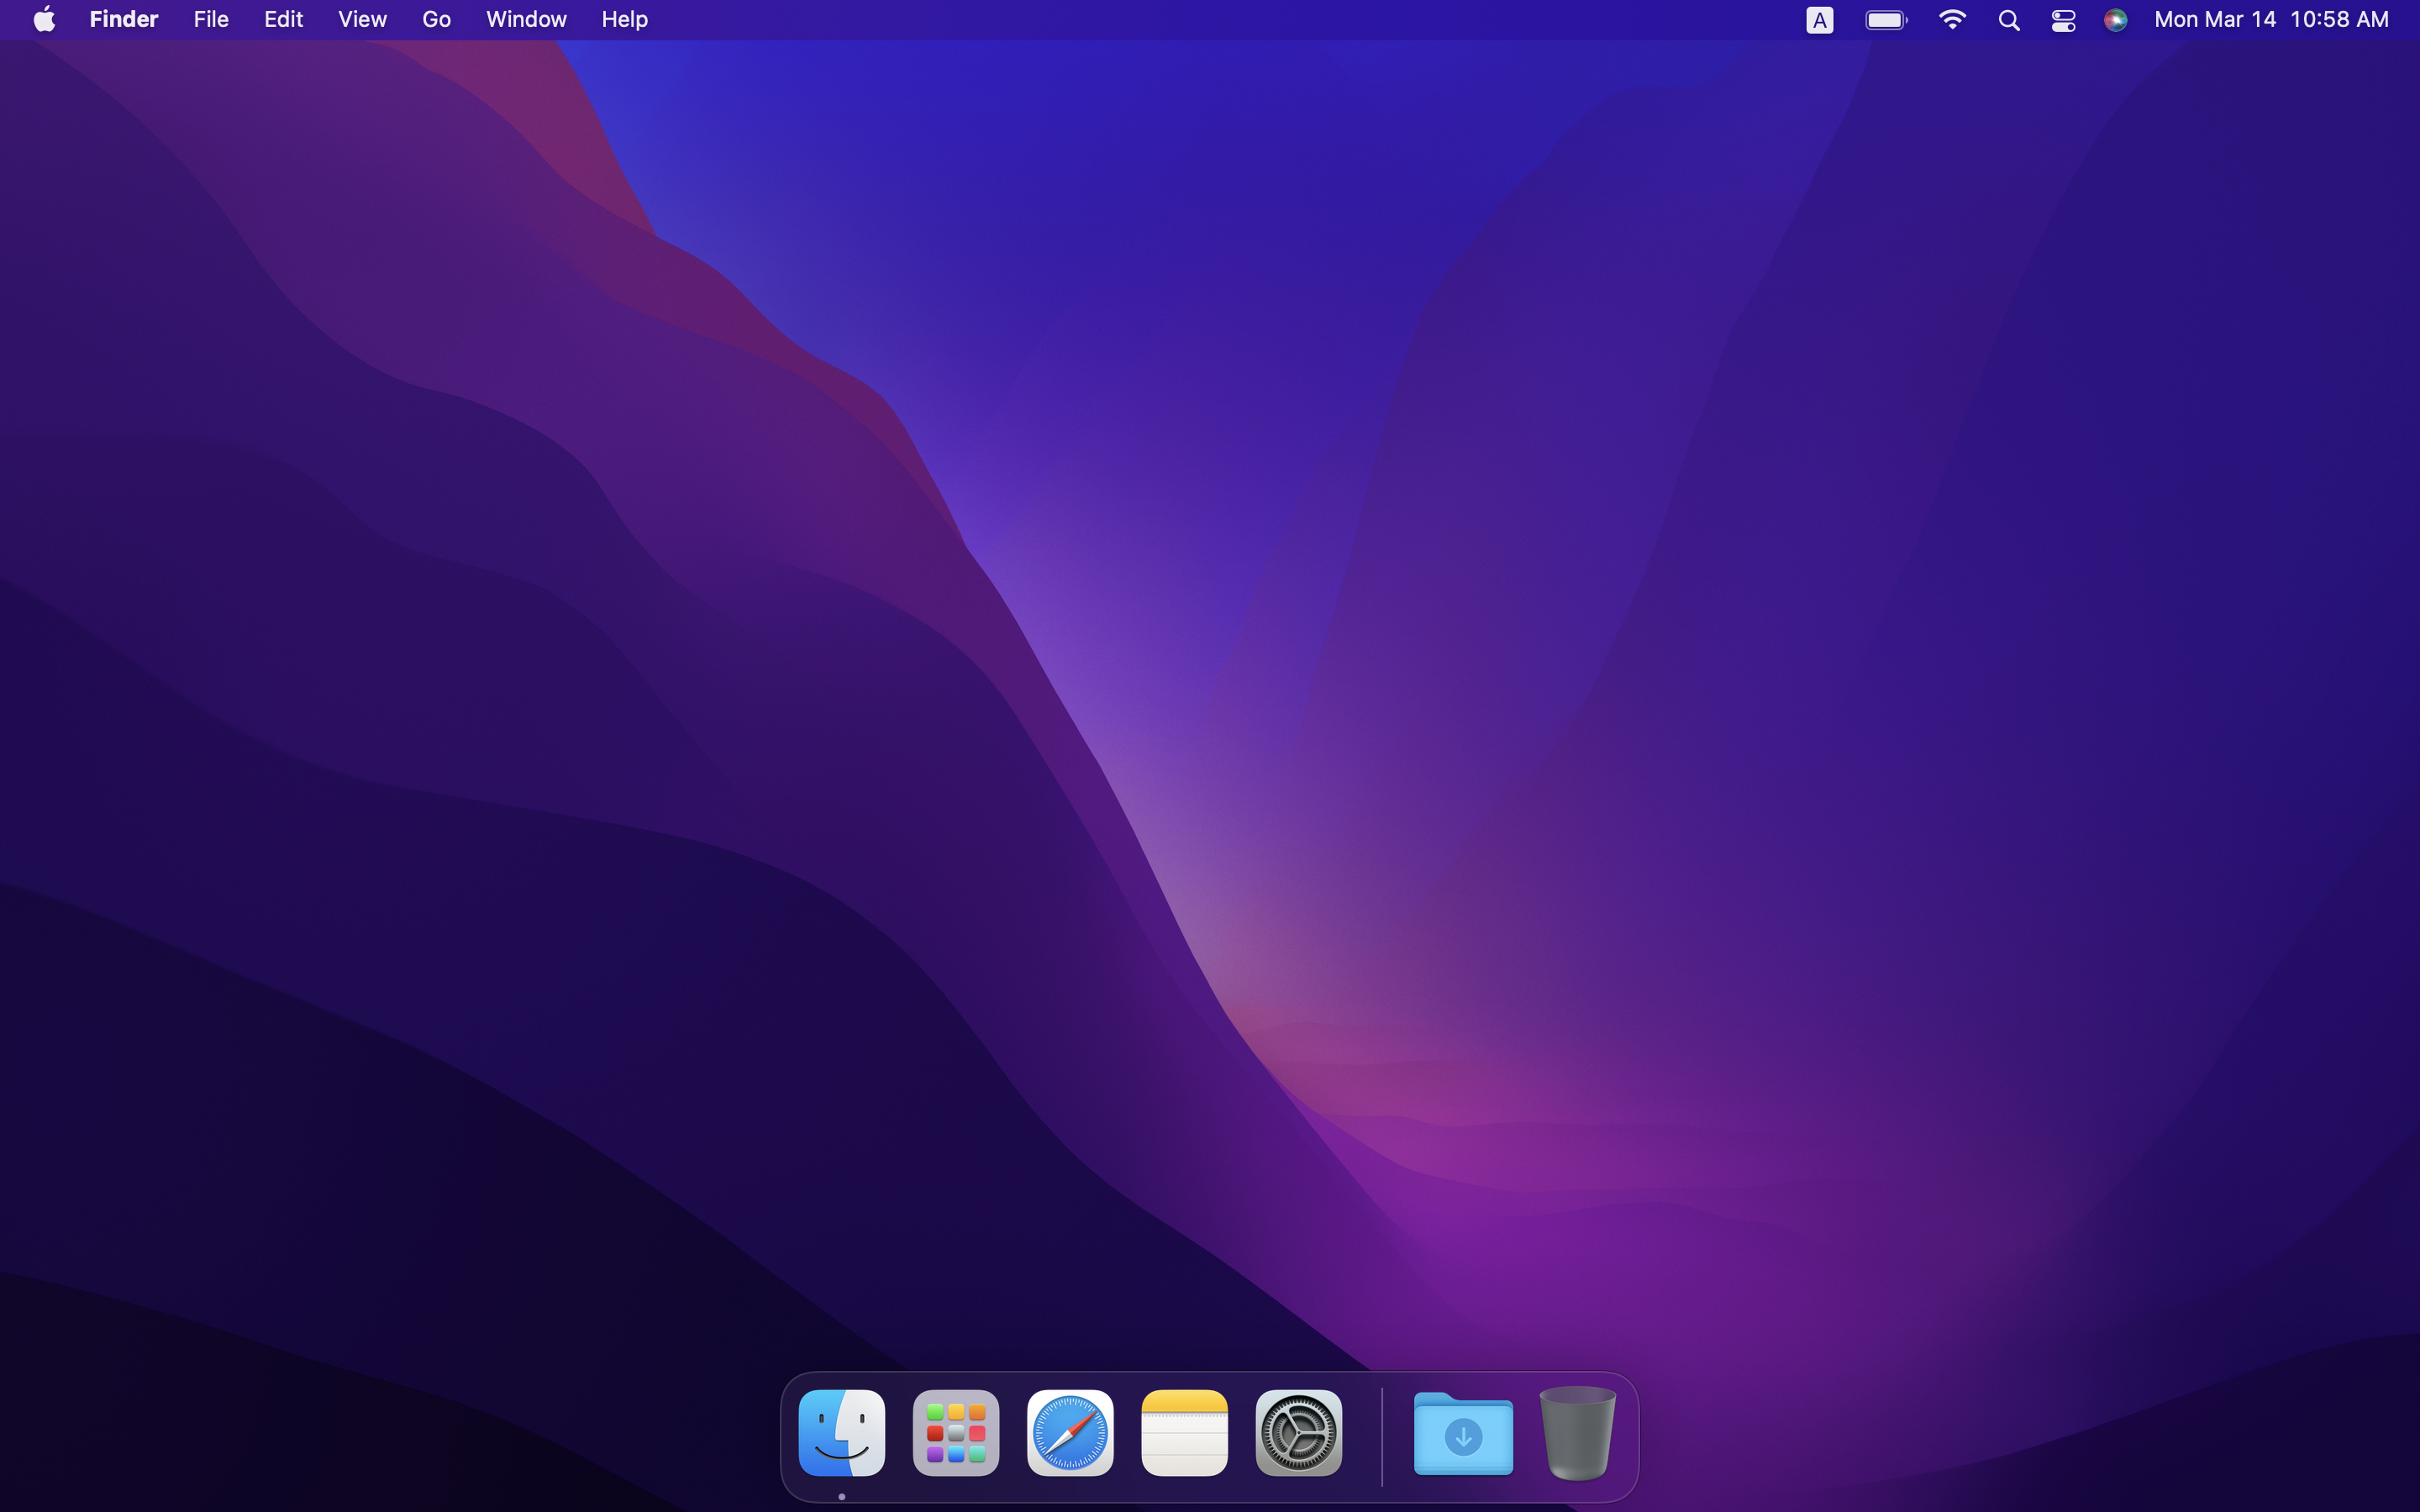This screenshot has height=1512, width=2420.
Task: Open the Trash in the Dock
Action: (1577, 1432)
